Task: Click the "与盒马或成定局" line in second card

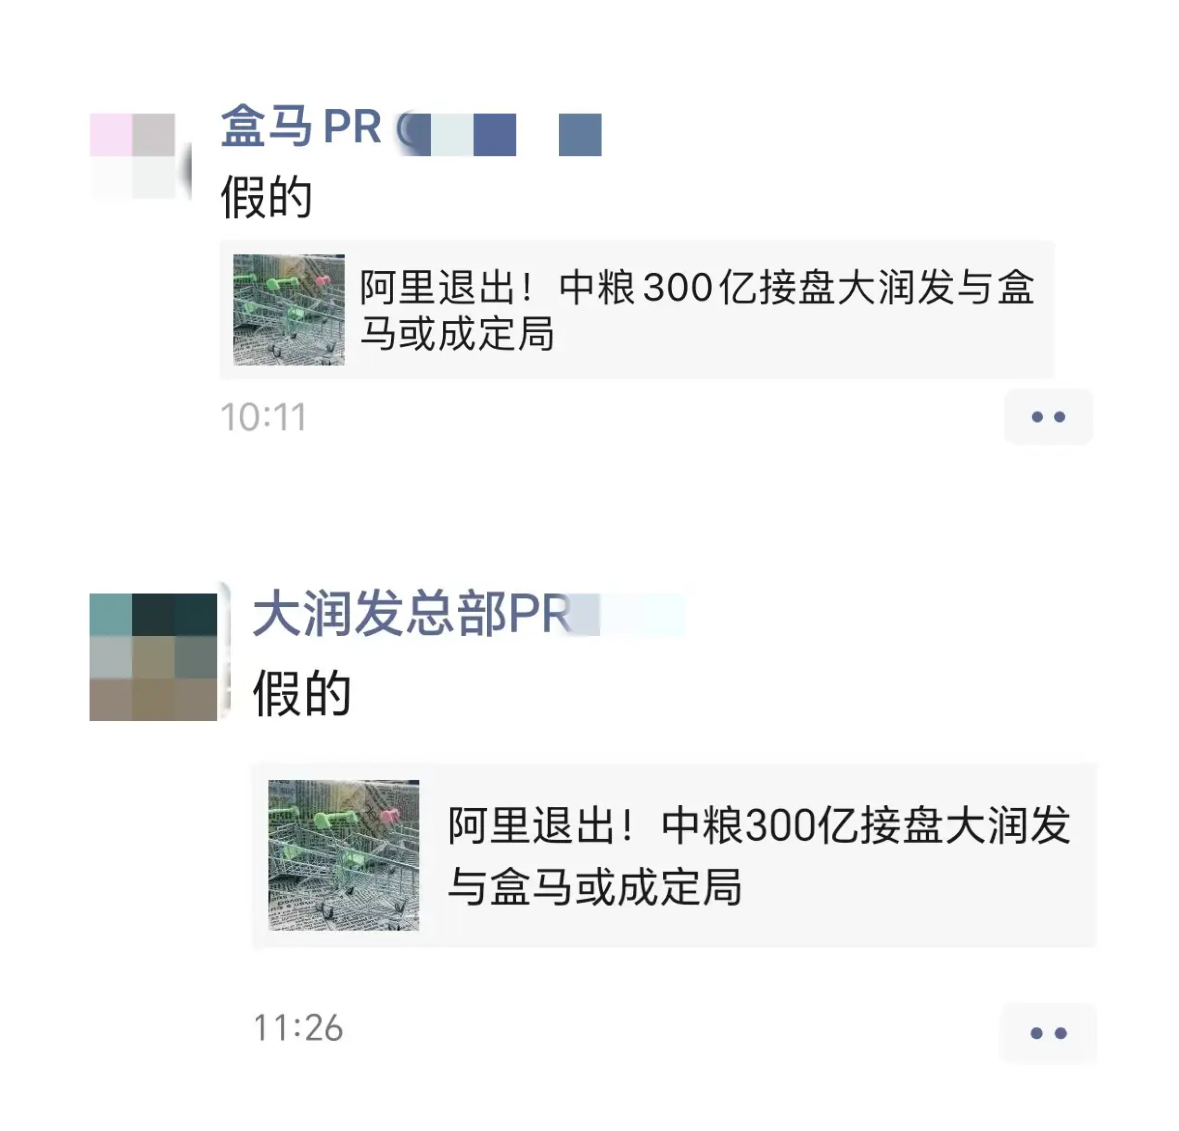Action: coord(595,887)
